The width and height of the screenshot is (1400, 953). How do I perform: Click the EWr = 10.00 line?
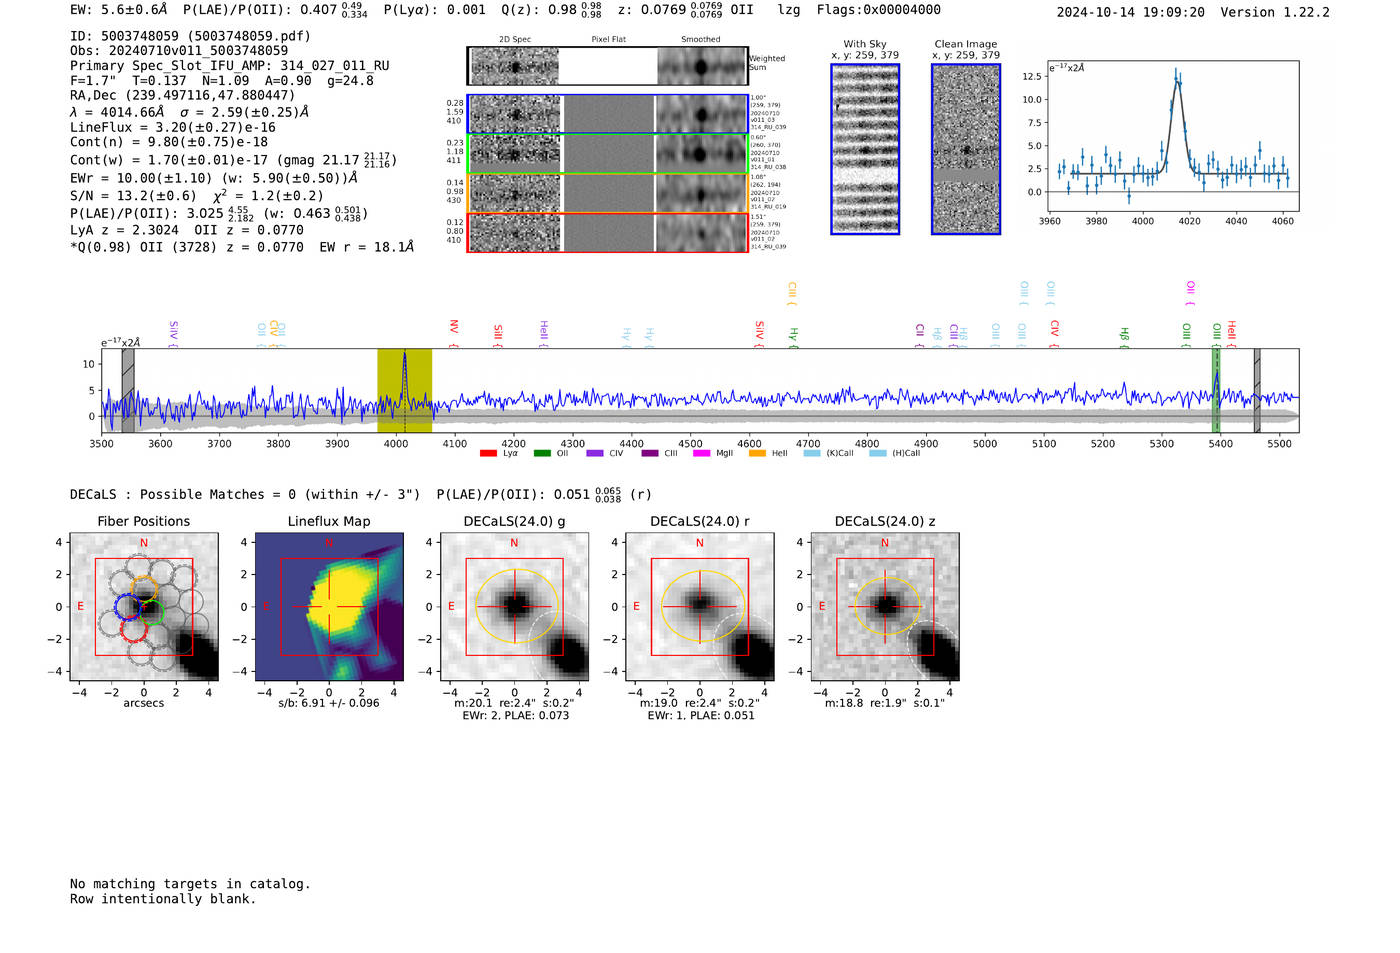click(214, 178)
